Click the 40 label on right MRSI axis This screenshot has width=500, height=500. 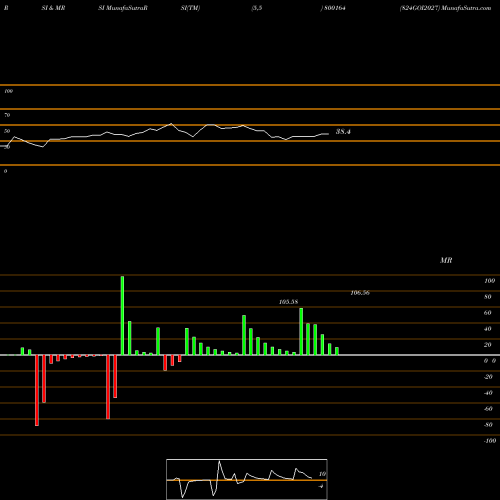(488, 329)
